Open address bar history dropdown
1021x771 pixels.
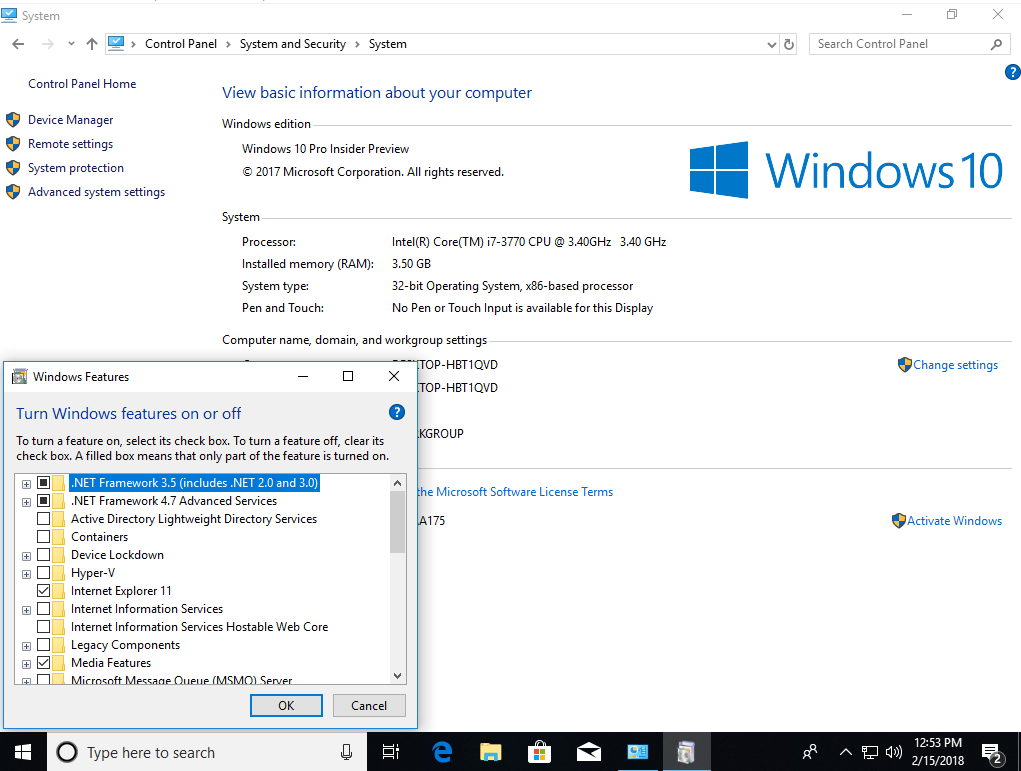(x=772, y=44)
